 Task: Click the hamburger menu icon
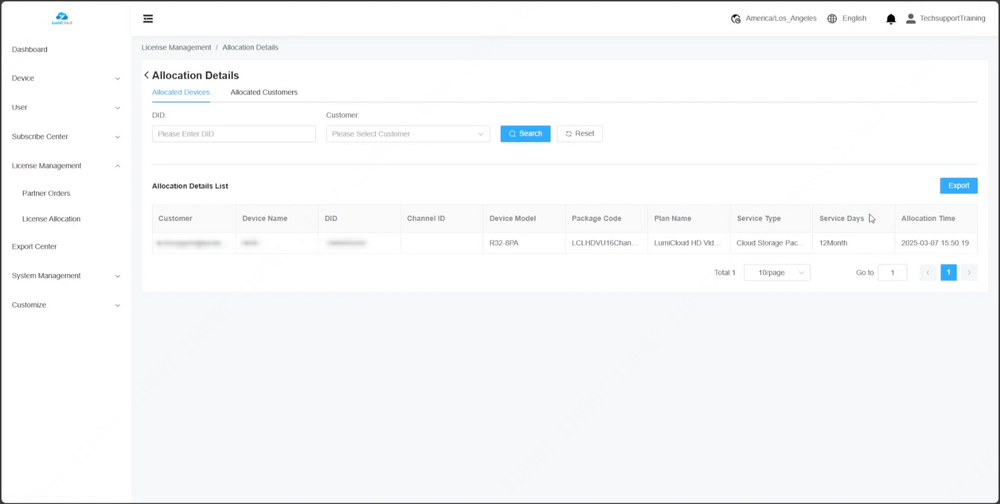pos(148,19)
